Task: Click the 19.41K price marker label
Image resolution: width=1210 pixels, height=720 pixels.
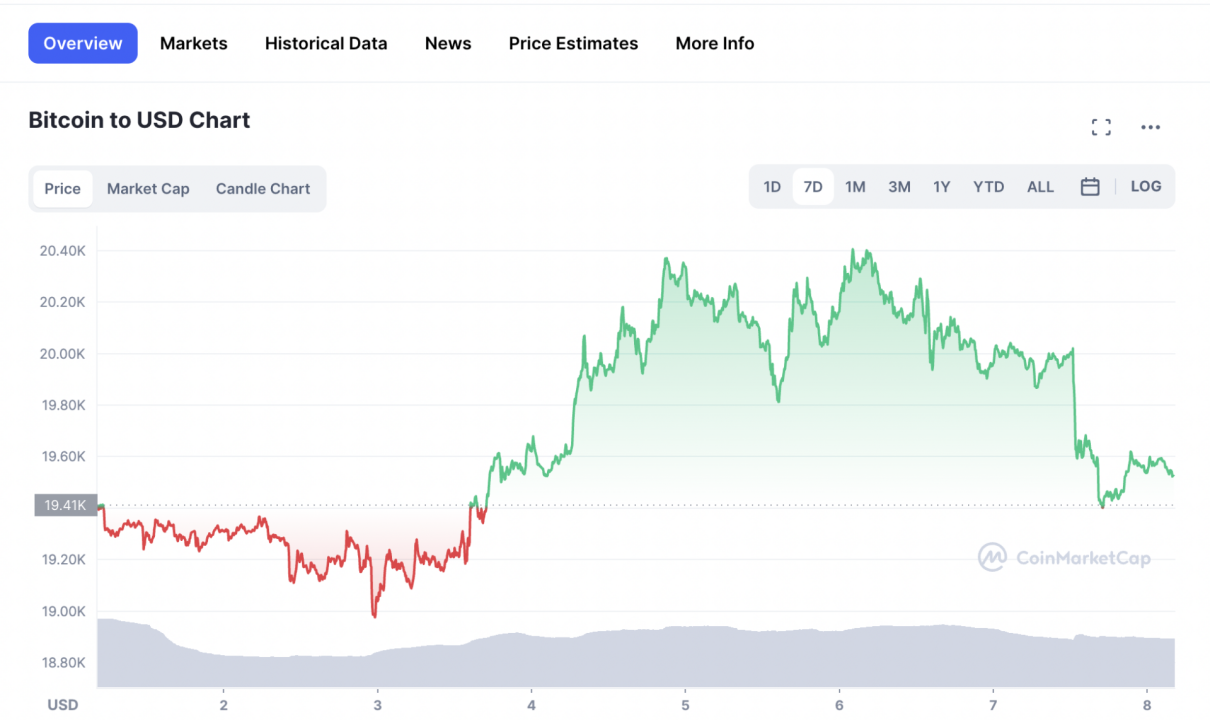Action: click(65, 505)
